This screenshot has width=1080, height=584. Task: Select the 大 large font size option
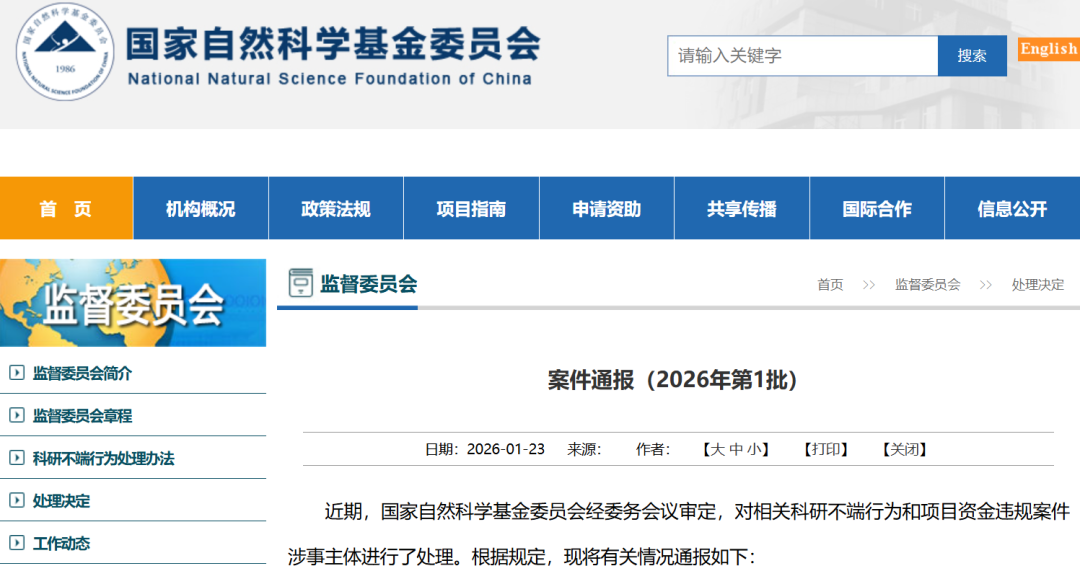[717, 450]
